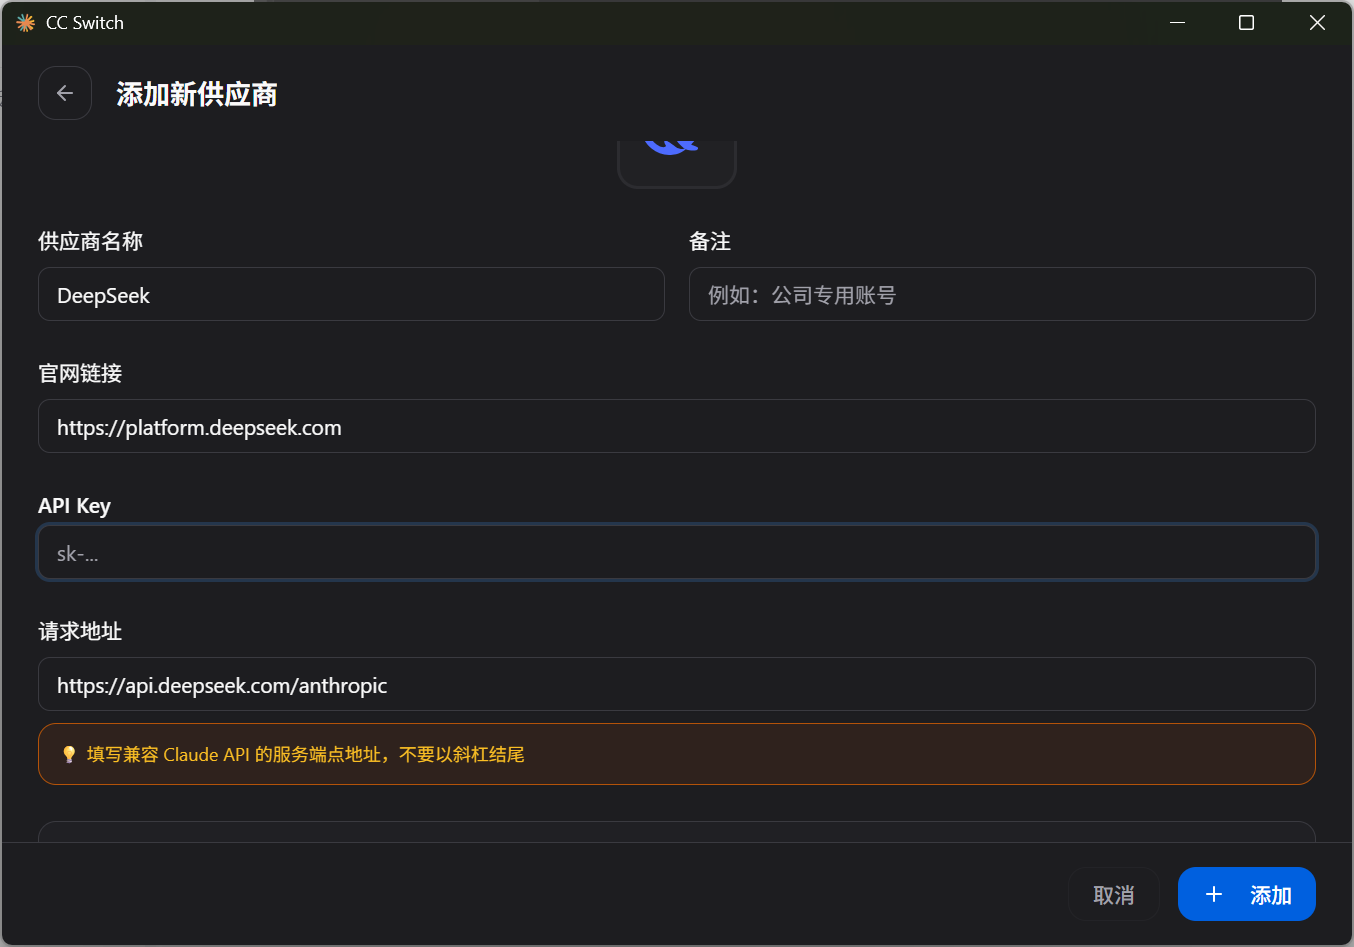
Task: Click the provider logo icon
Action: (x=677, y=163)
